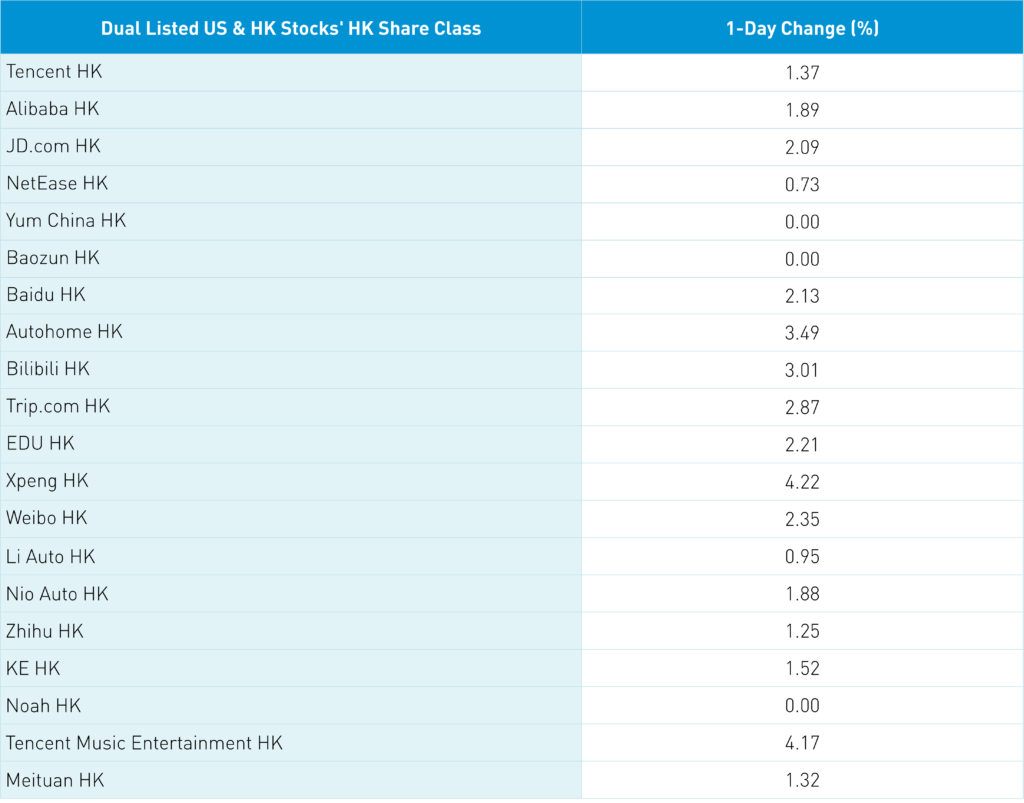1024x803 pixels.
Task: Click the Weibo HK row label
Action: [x=47, y=518]
